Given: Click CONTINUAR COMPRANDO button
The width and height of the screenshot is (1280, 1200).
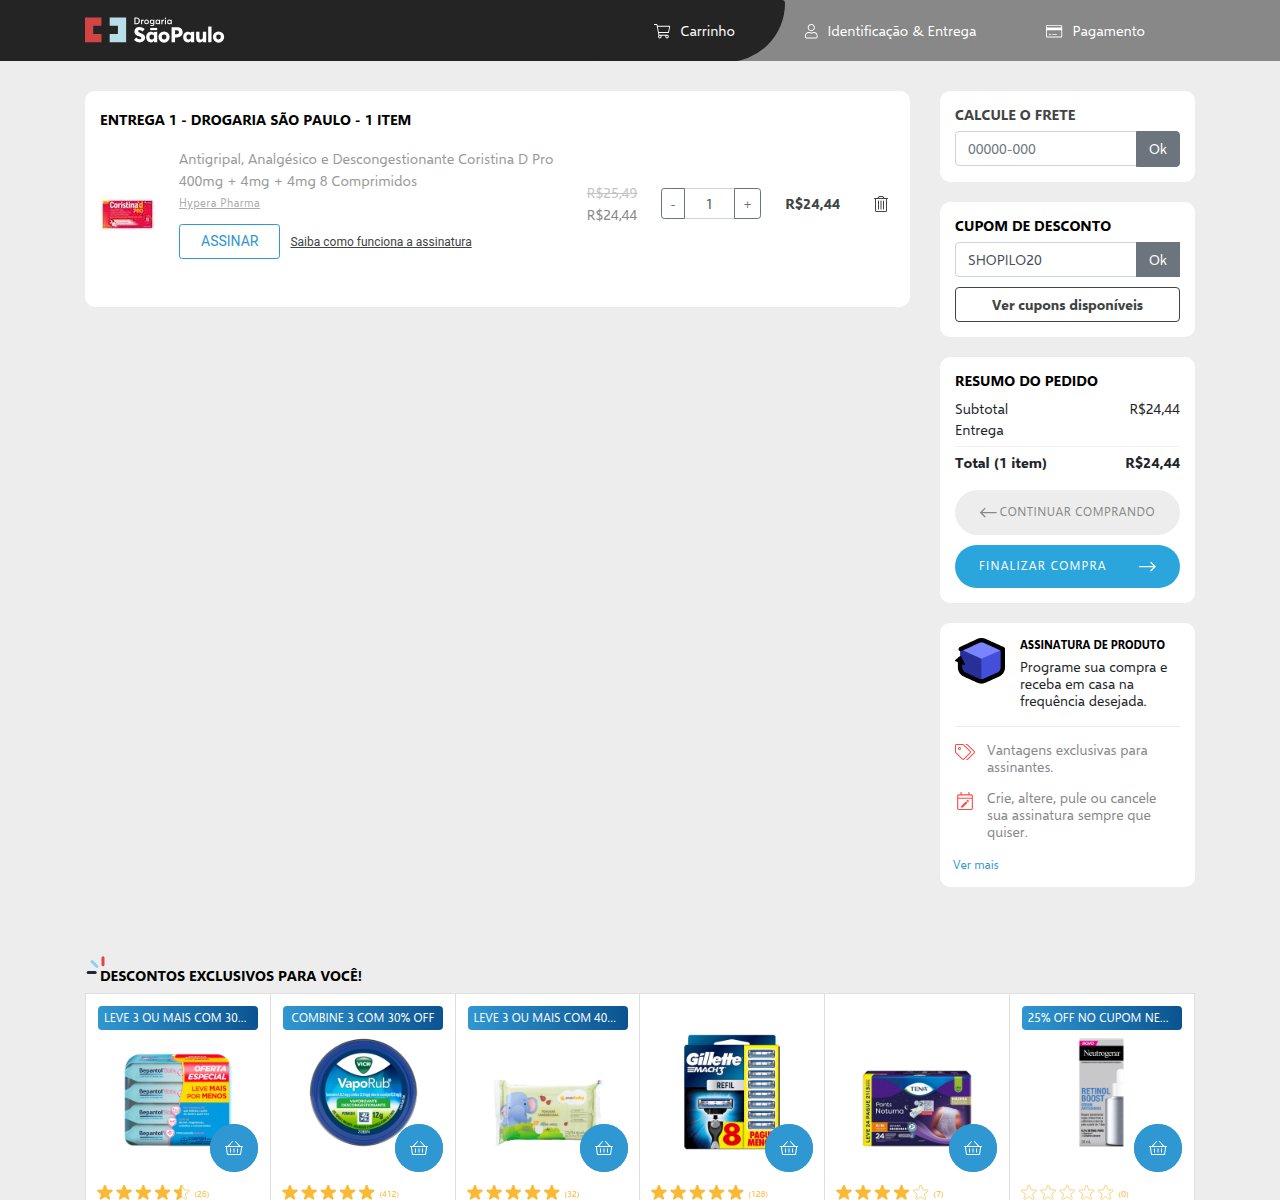Looking at the screenshot, I should [1067, 512].
